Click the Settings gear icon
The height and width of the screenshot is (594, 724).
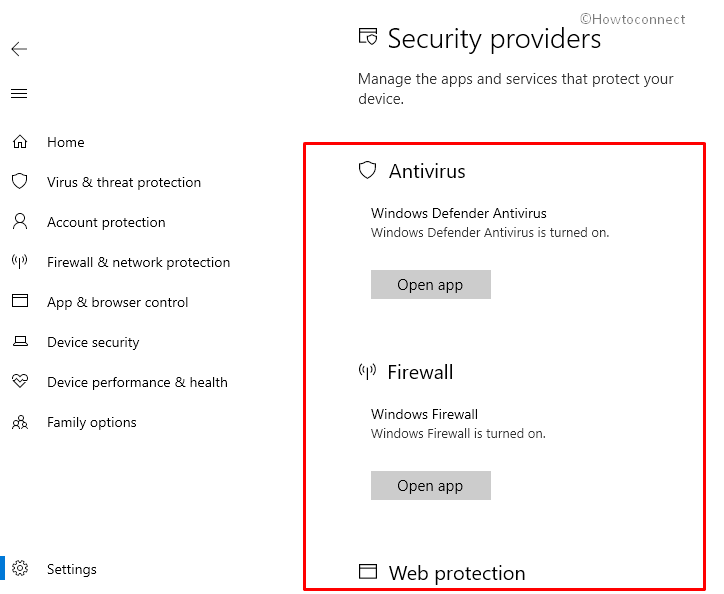tap(19, 569)
